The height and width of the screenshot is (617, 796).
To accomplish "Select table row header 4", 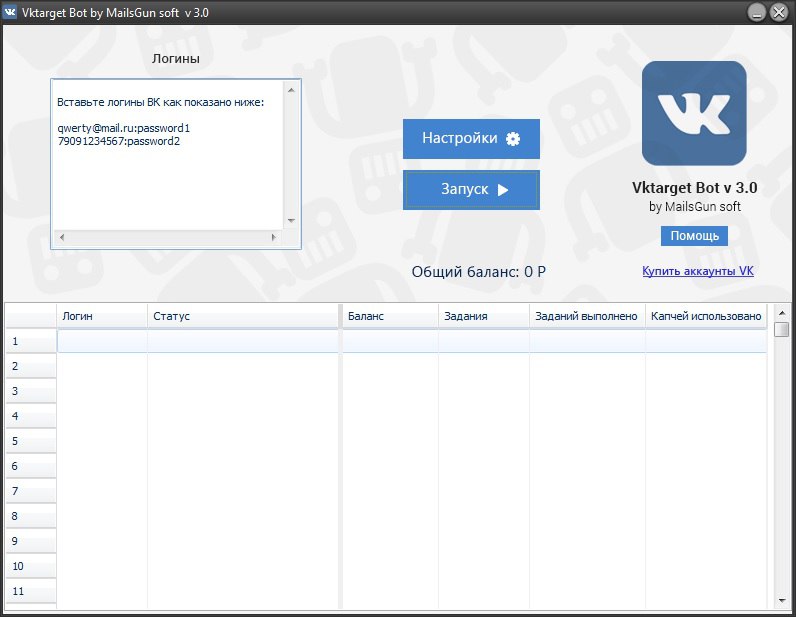I will pyautogui.click(x=31, y=416).
